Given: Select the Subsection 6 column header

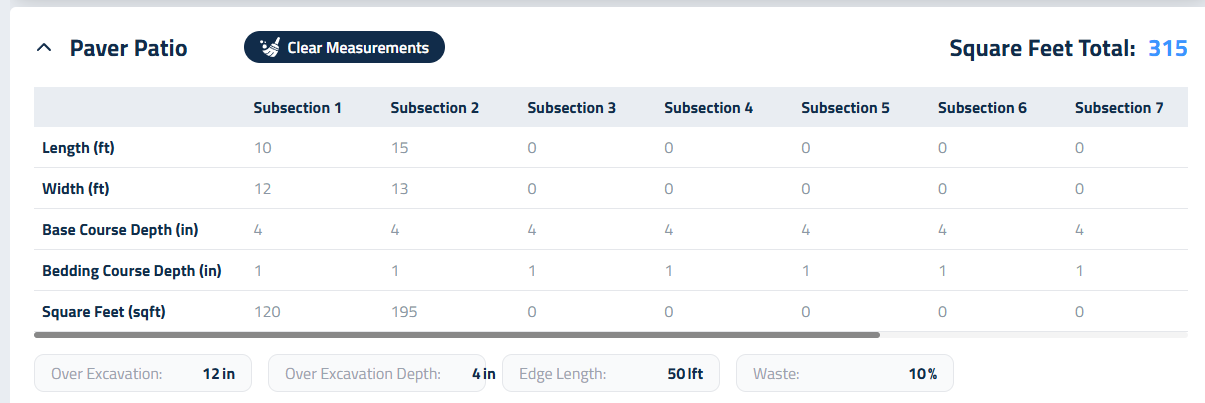Looking at the screenshot, I should [982, 108].
